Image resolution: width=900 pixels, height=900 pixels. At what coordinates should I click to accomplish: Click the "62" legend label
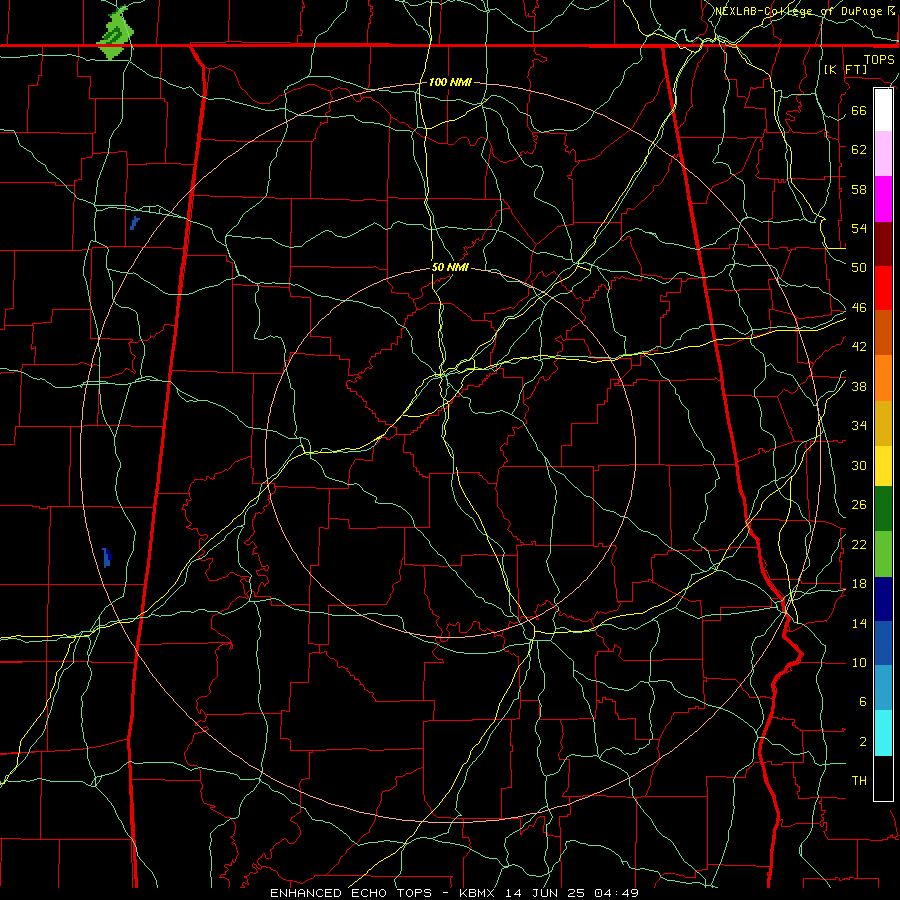tap(859, 149)
